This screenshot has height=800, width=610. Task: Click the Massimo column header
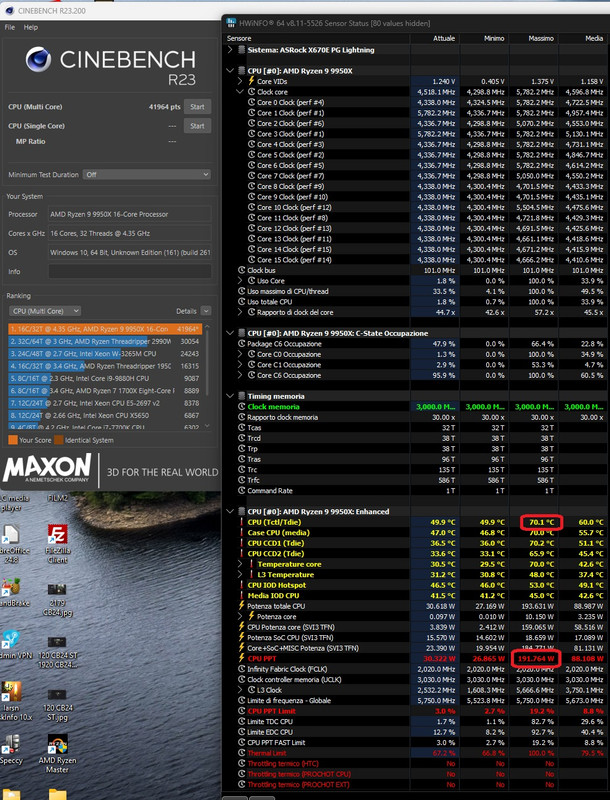click(x=541, y=38)
